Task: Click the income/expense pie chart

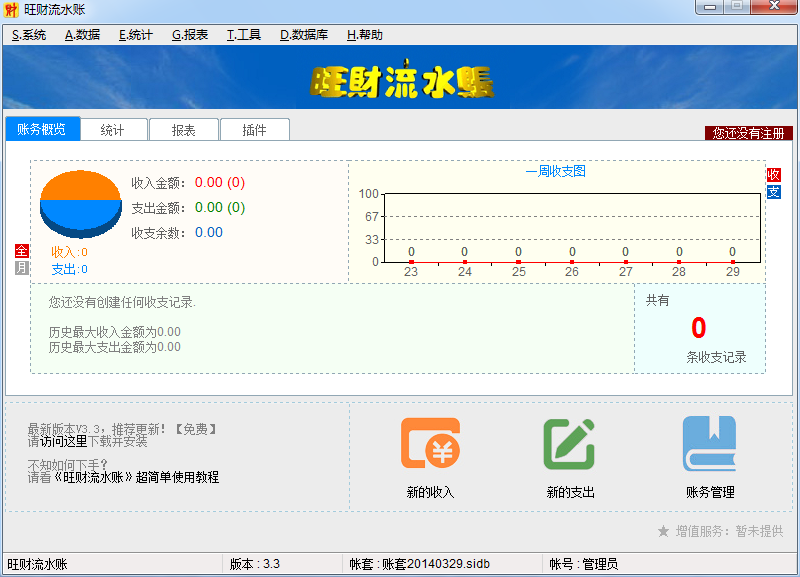Action: (81, 204)
